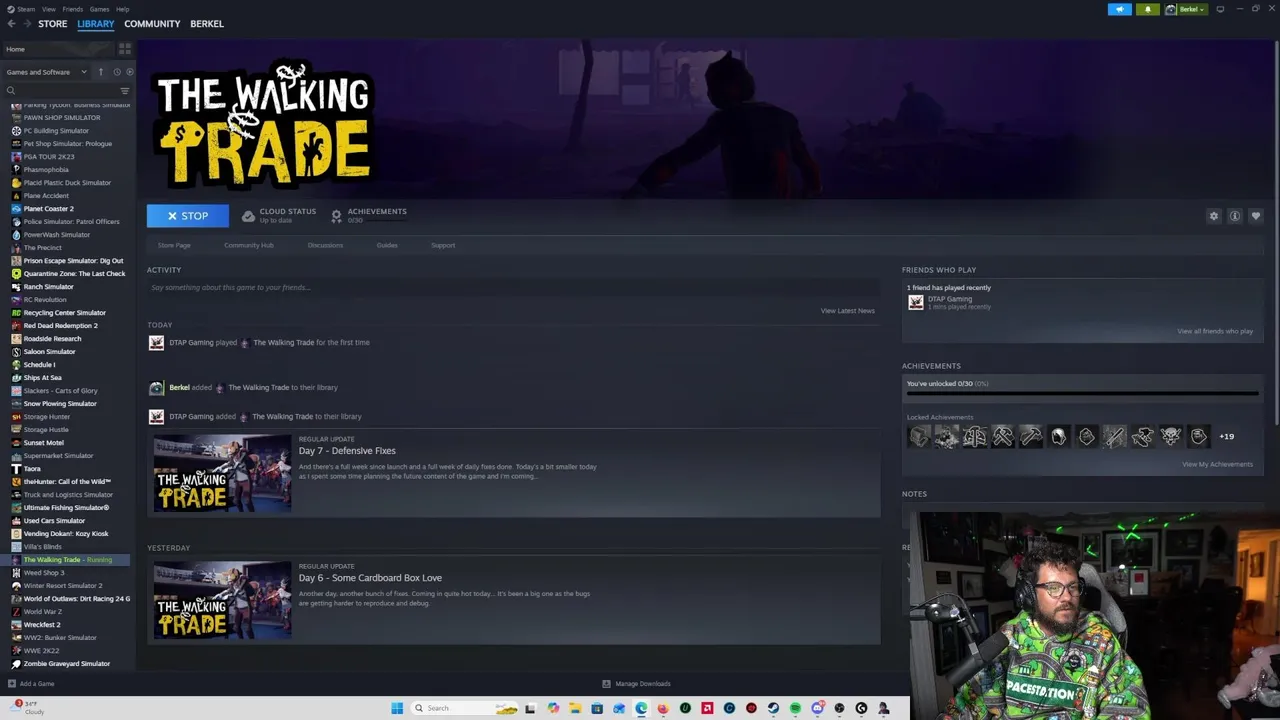Open advanced library filter options
The image size is (1280, 720).
(x=125, y=91)
